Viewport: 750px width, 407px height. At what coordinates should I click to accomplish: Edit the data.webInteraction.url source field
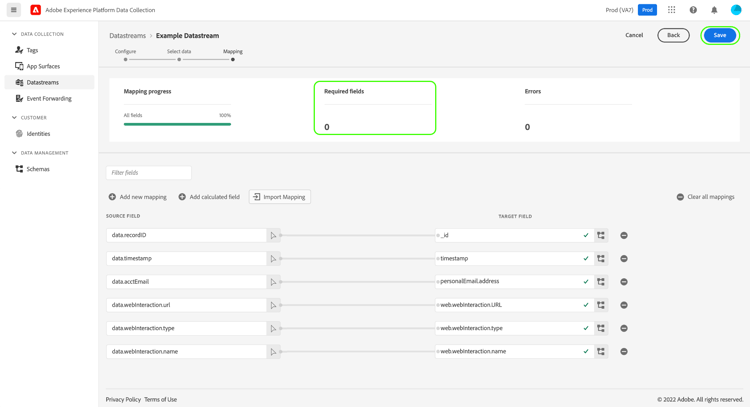pyautogui.click(x=186, y=305)
